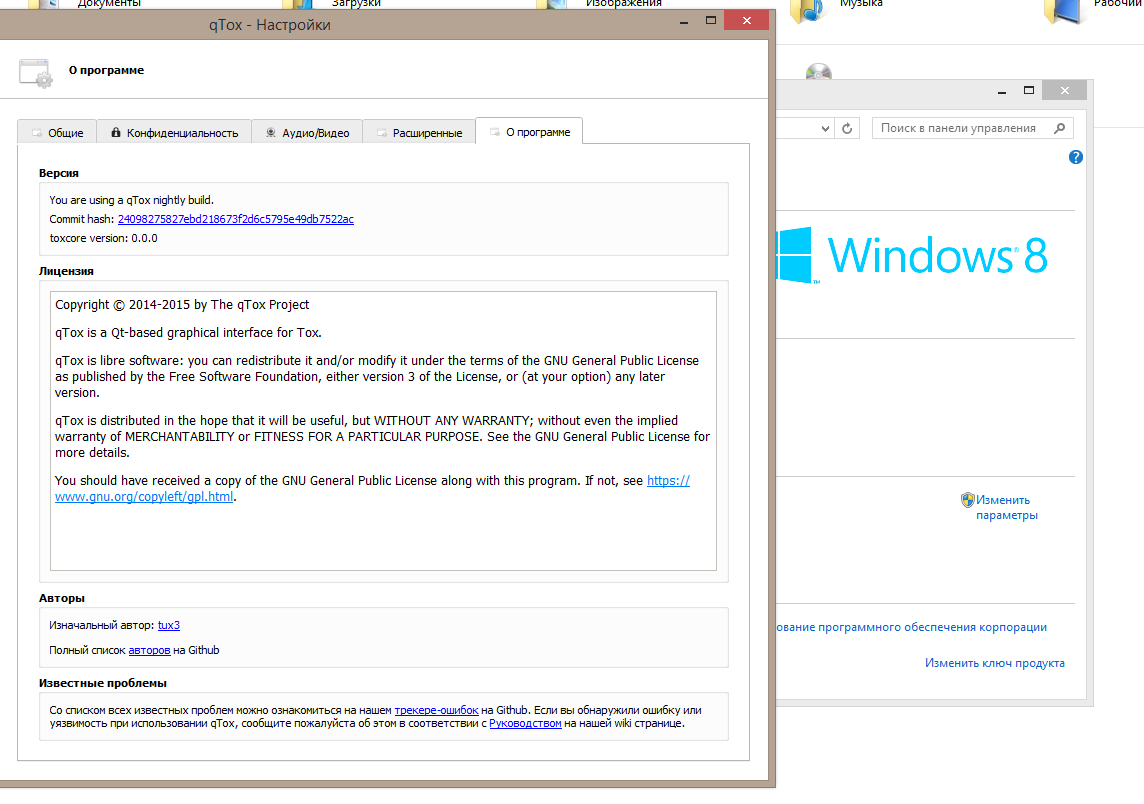Click the Авторы section heading
This screenshot has width=1144, height=804.
pyautogui.click(x=62, y=598)
